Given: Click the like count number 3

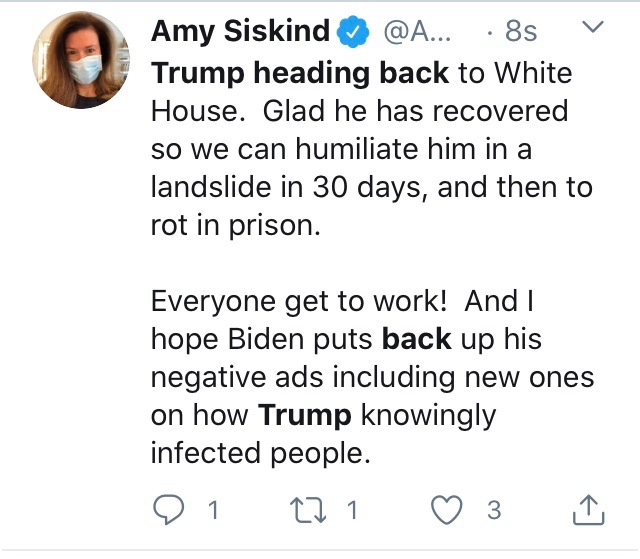Looking at the screenshot, I should pyautogui.click(x=494, y=510).
